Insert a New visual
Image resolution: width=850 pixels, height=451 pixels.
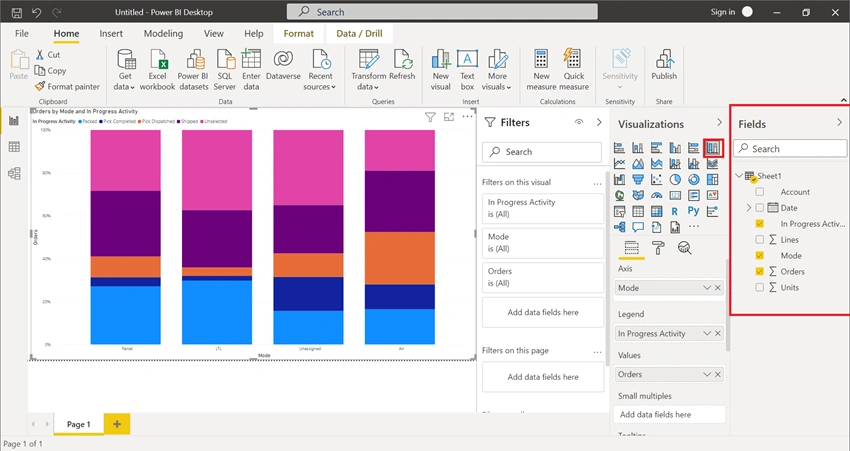[x=441, y=69]
